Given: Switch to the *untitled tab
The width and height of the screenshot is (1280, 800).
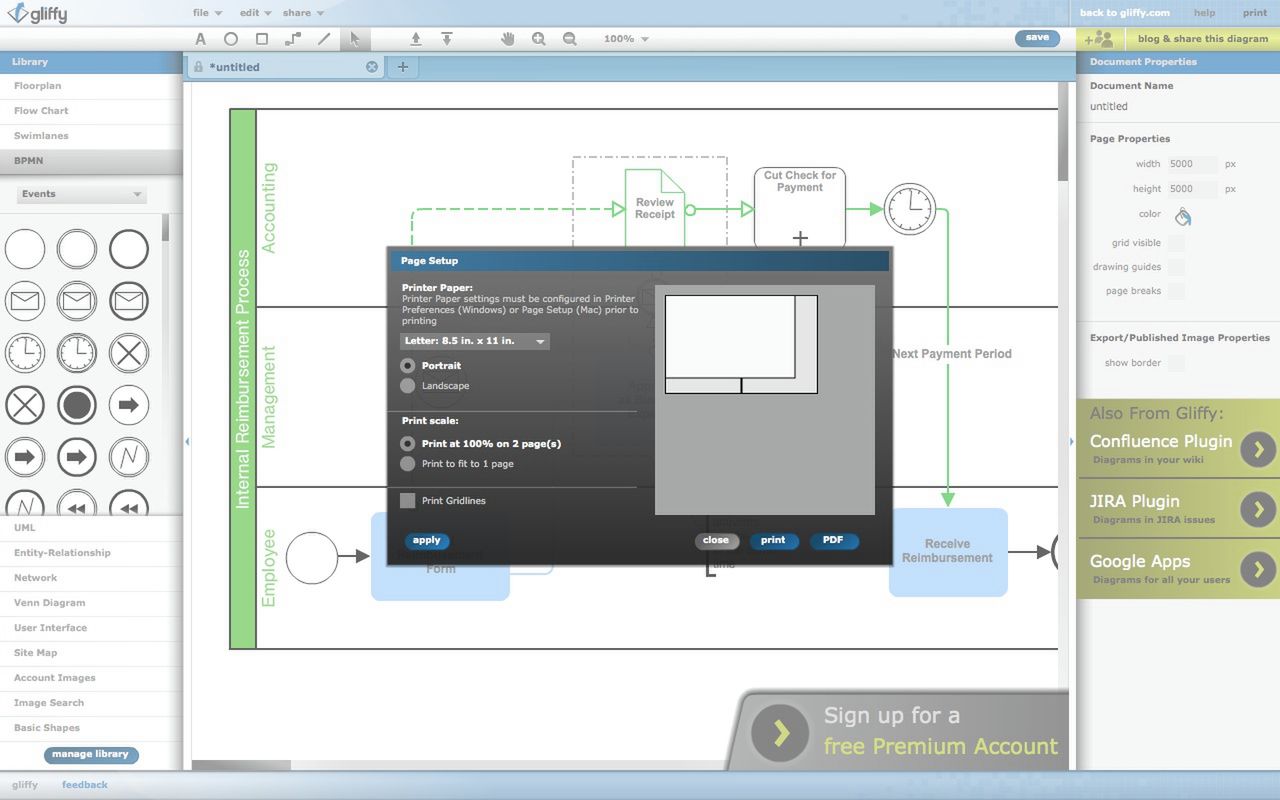Looking at the screenshot, I should tap(285, 67).
